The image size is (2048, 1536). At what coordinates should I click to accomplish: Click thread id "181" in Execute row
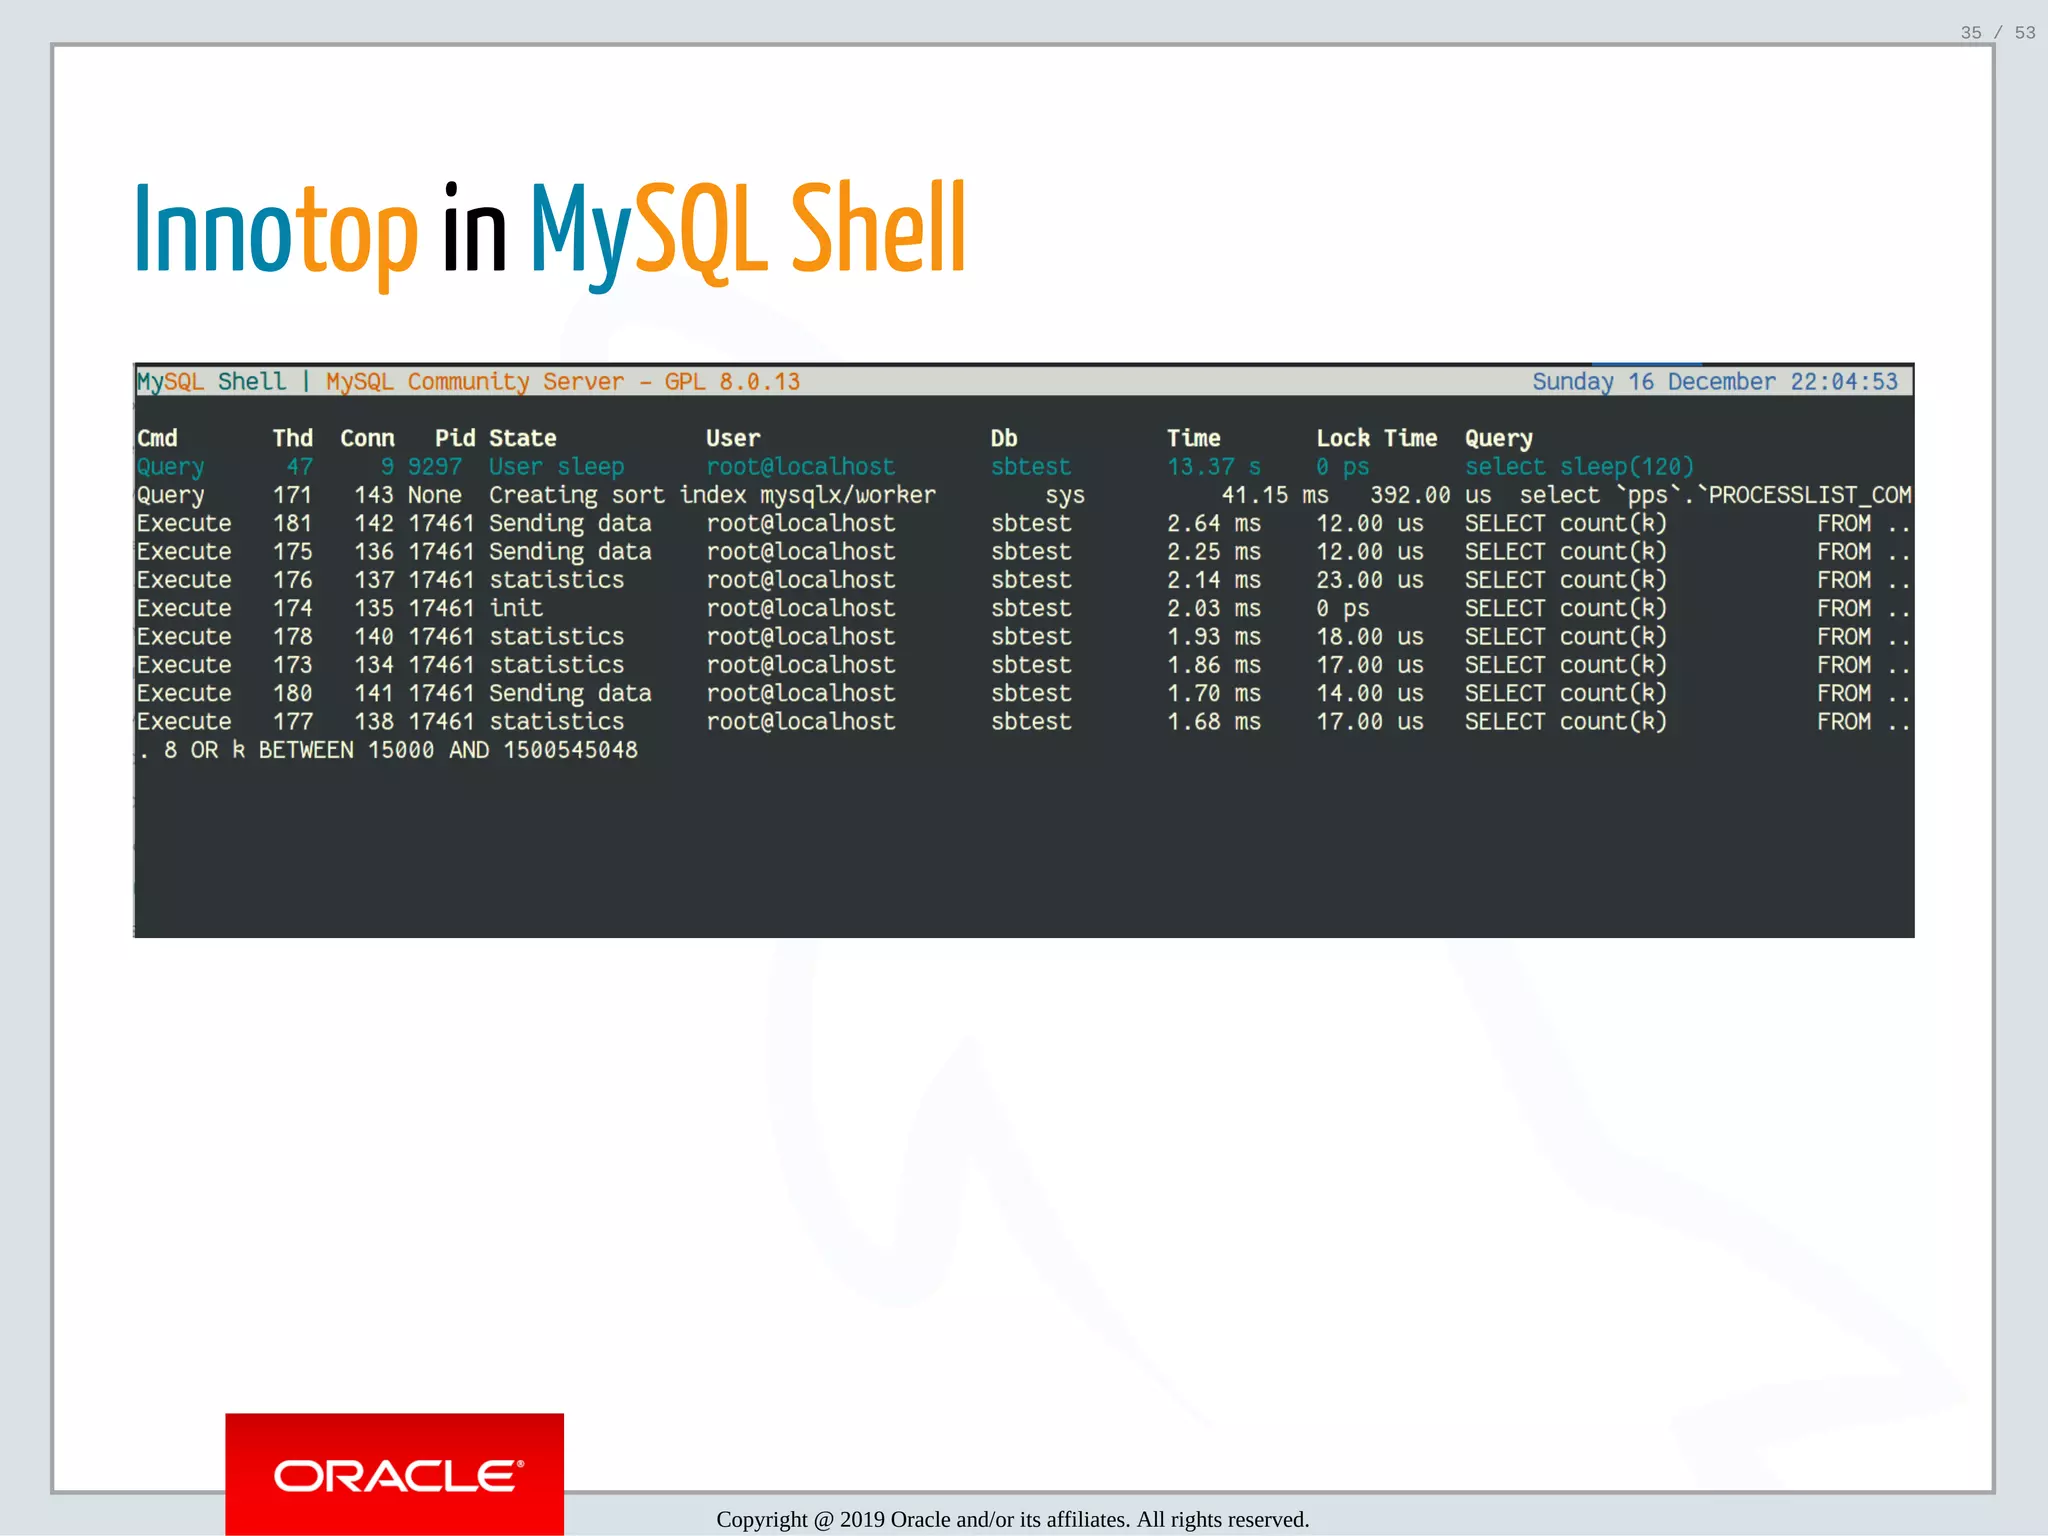293,523
